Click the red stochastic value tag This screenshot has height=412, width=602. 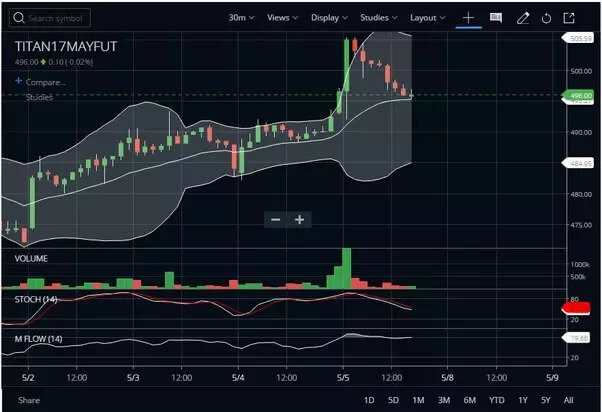(576, 308)
